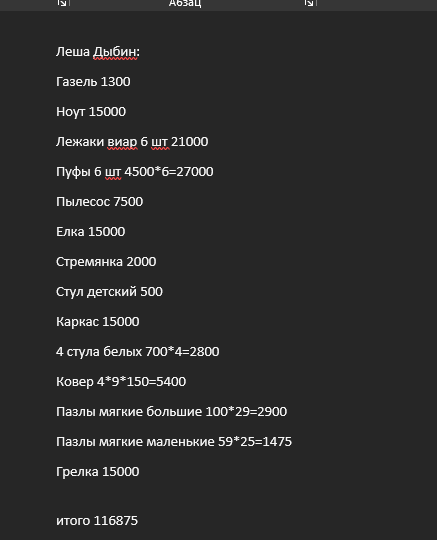
Task: Click the Абзац ribbon group label
Action: tap(185, 3)
